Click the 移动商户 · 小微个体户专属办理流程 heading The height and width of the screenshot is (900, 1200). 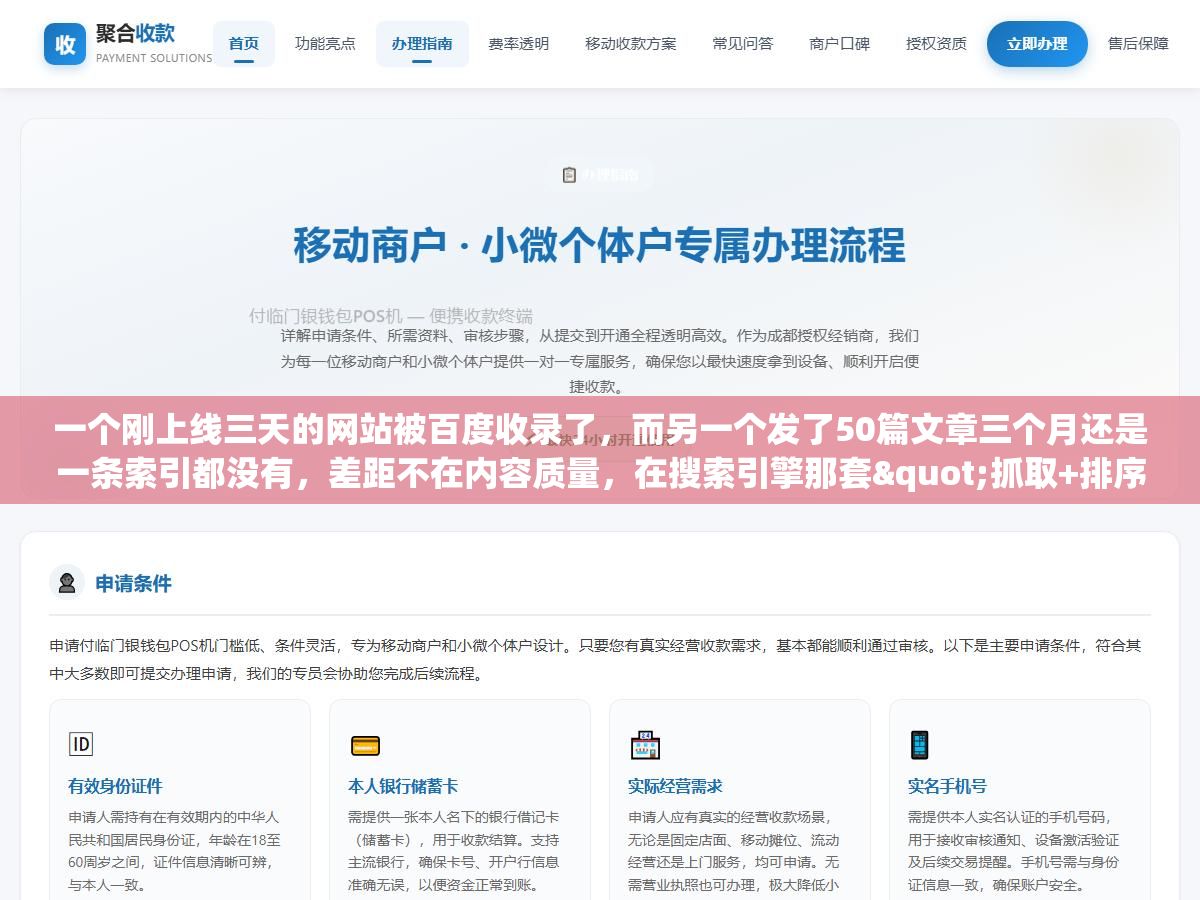(x=600, y=245)
